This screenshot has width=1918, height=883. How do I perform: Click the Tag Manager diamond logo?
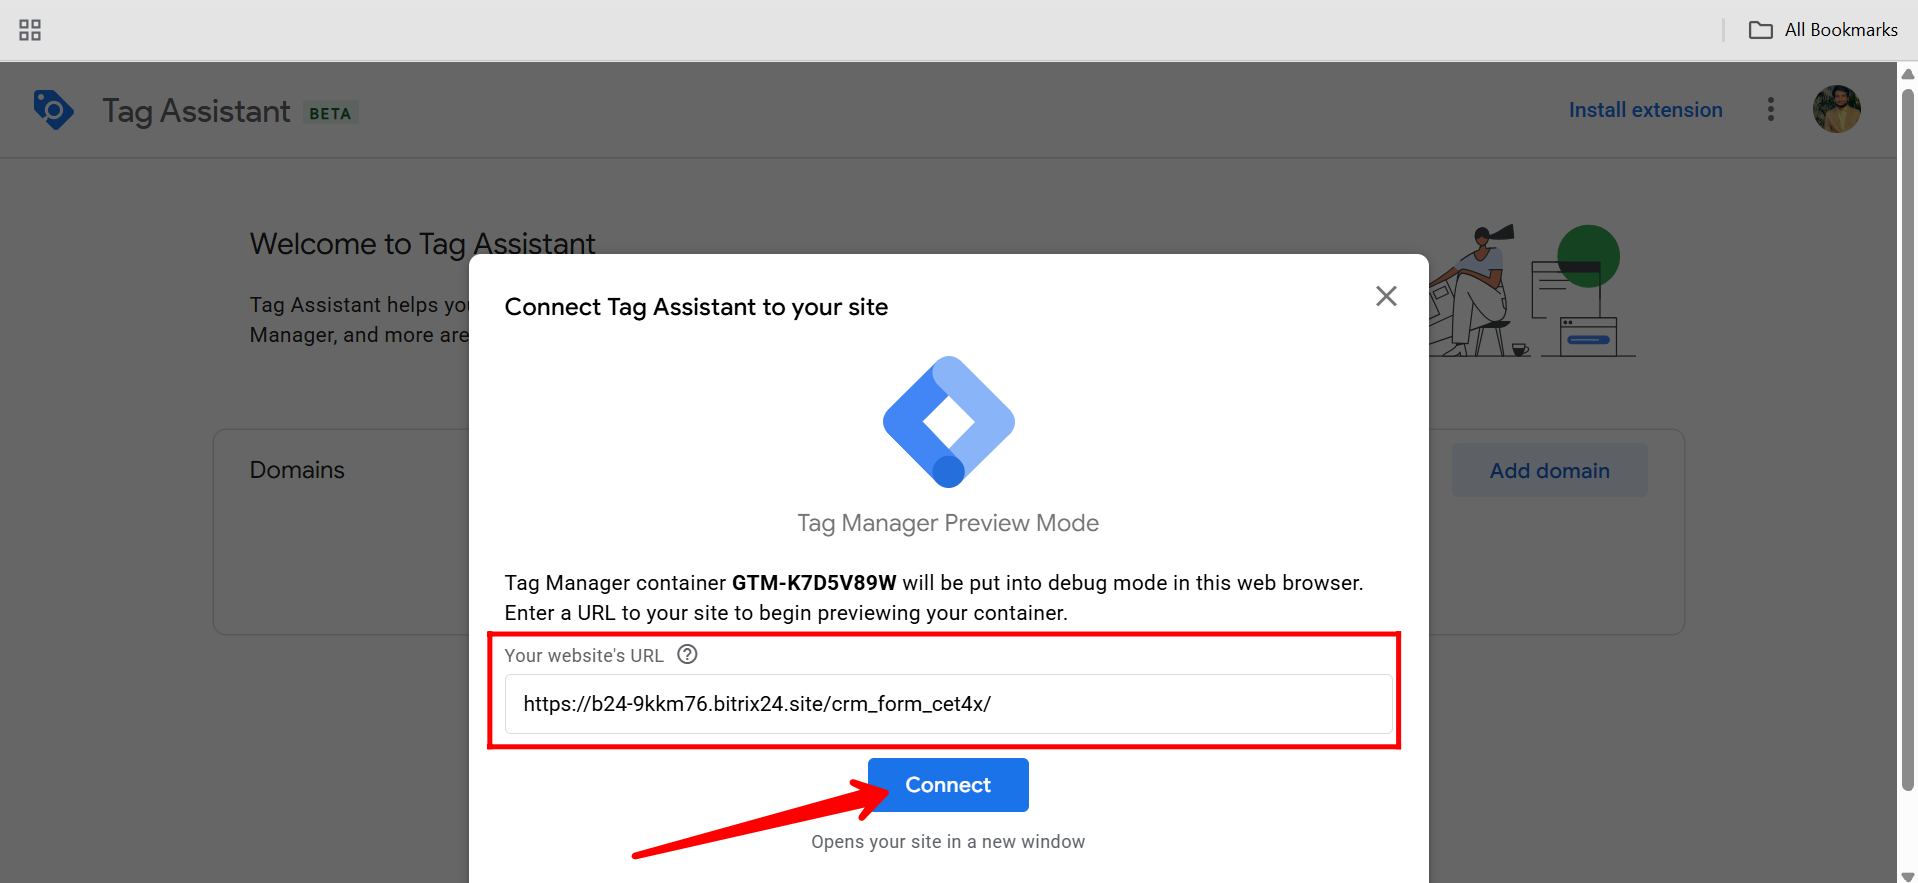pos(948,422)
